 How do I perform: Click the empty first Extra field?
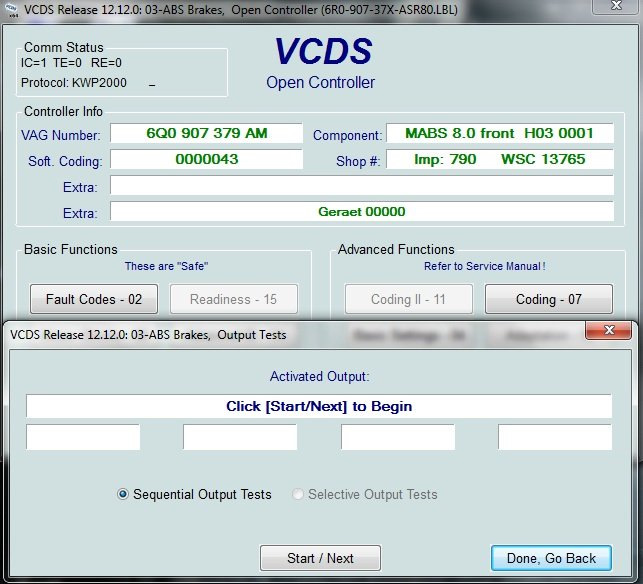click(362, 185)
